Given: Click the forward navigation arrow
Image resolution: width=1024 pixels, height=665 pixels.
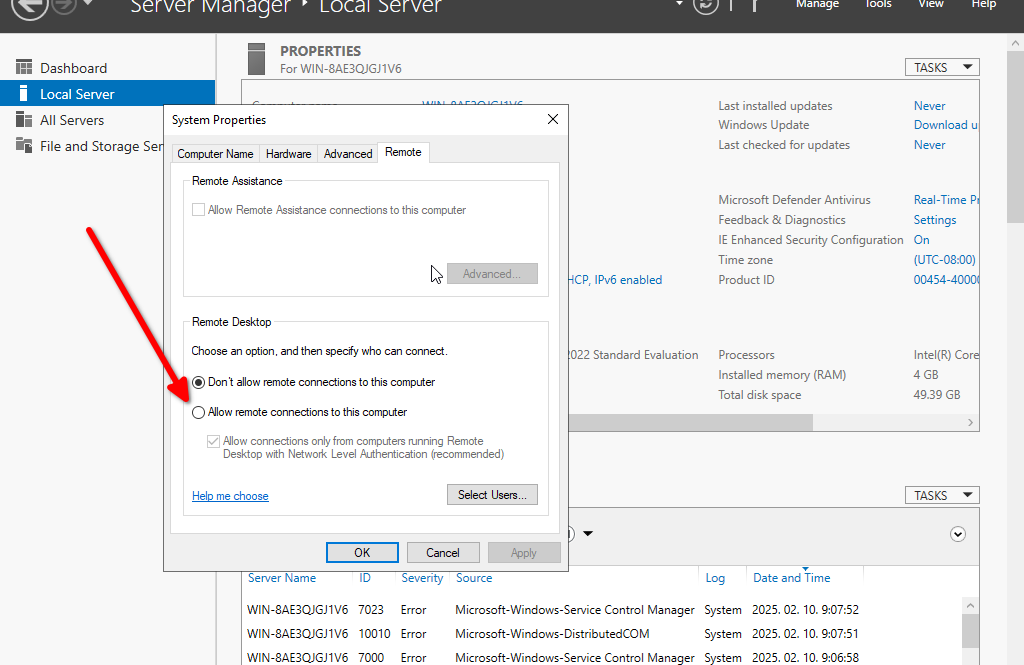Looking at the screenshot, I should [x=65, y=6].
